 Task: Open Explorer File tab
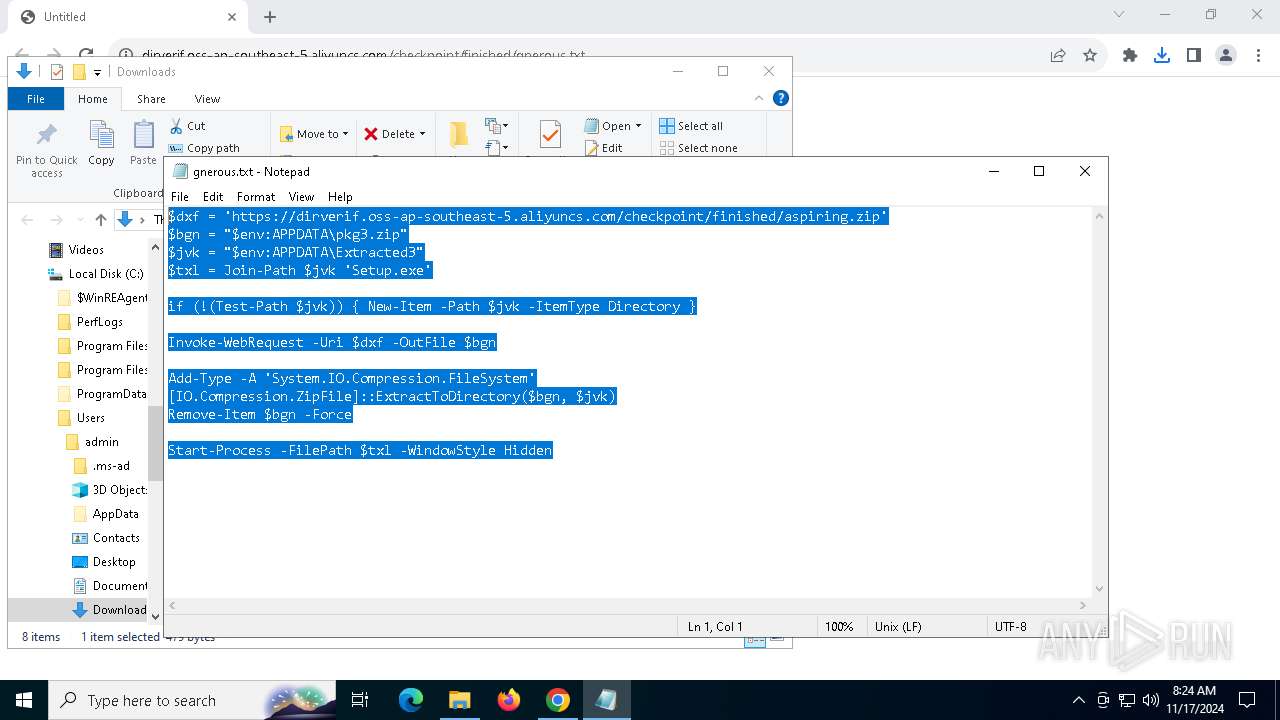point(36,99)
